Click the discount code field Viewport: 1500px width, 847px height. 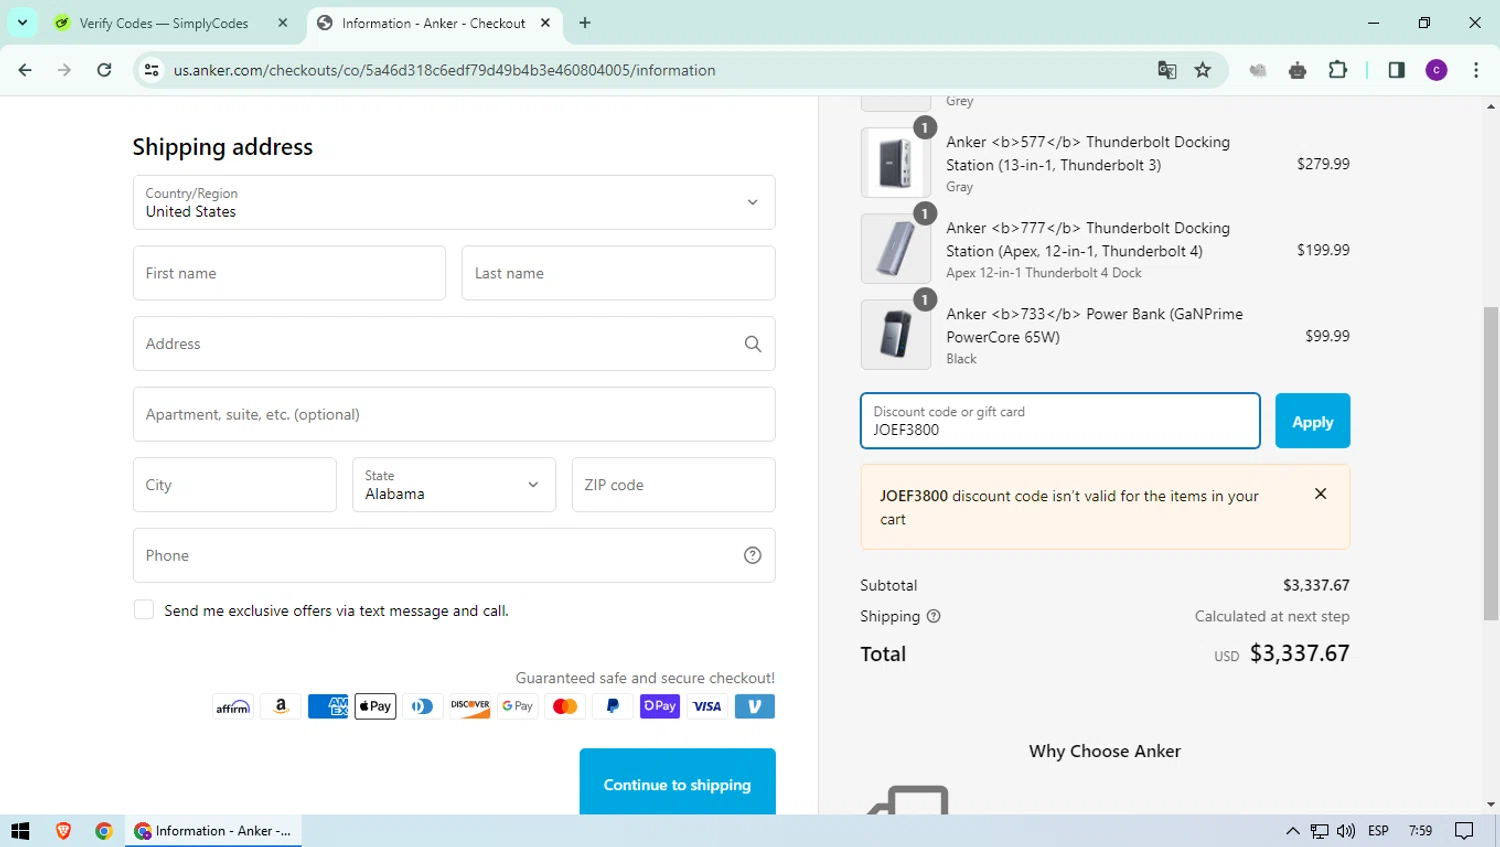(x=1060, y=421)
